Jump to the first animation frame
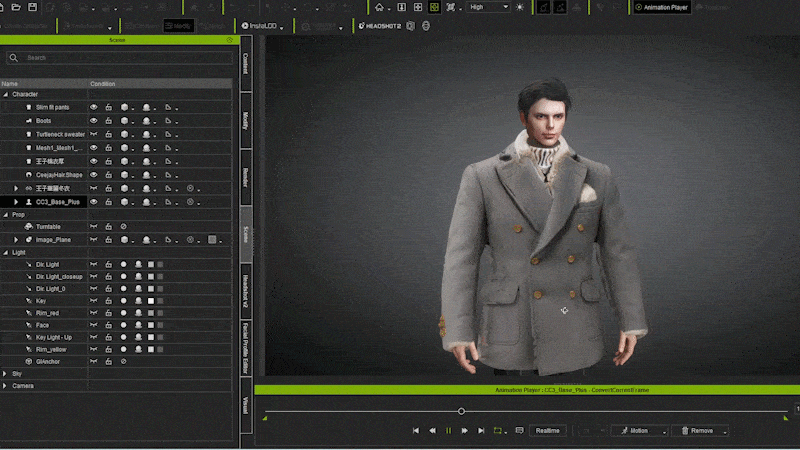This screenshot has height=450, width=800. pyautogui.click(x=416, y=430)
